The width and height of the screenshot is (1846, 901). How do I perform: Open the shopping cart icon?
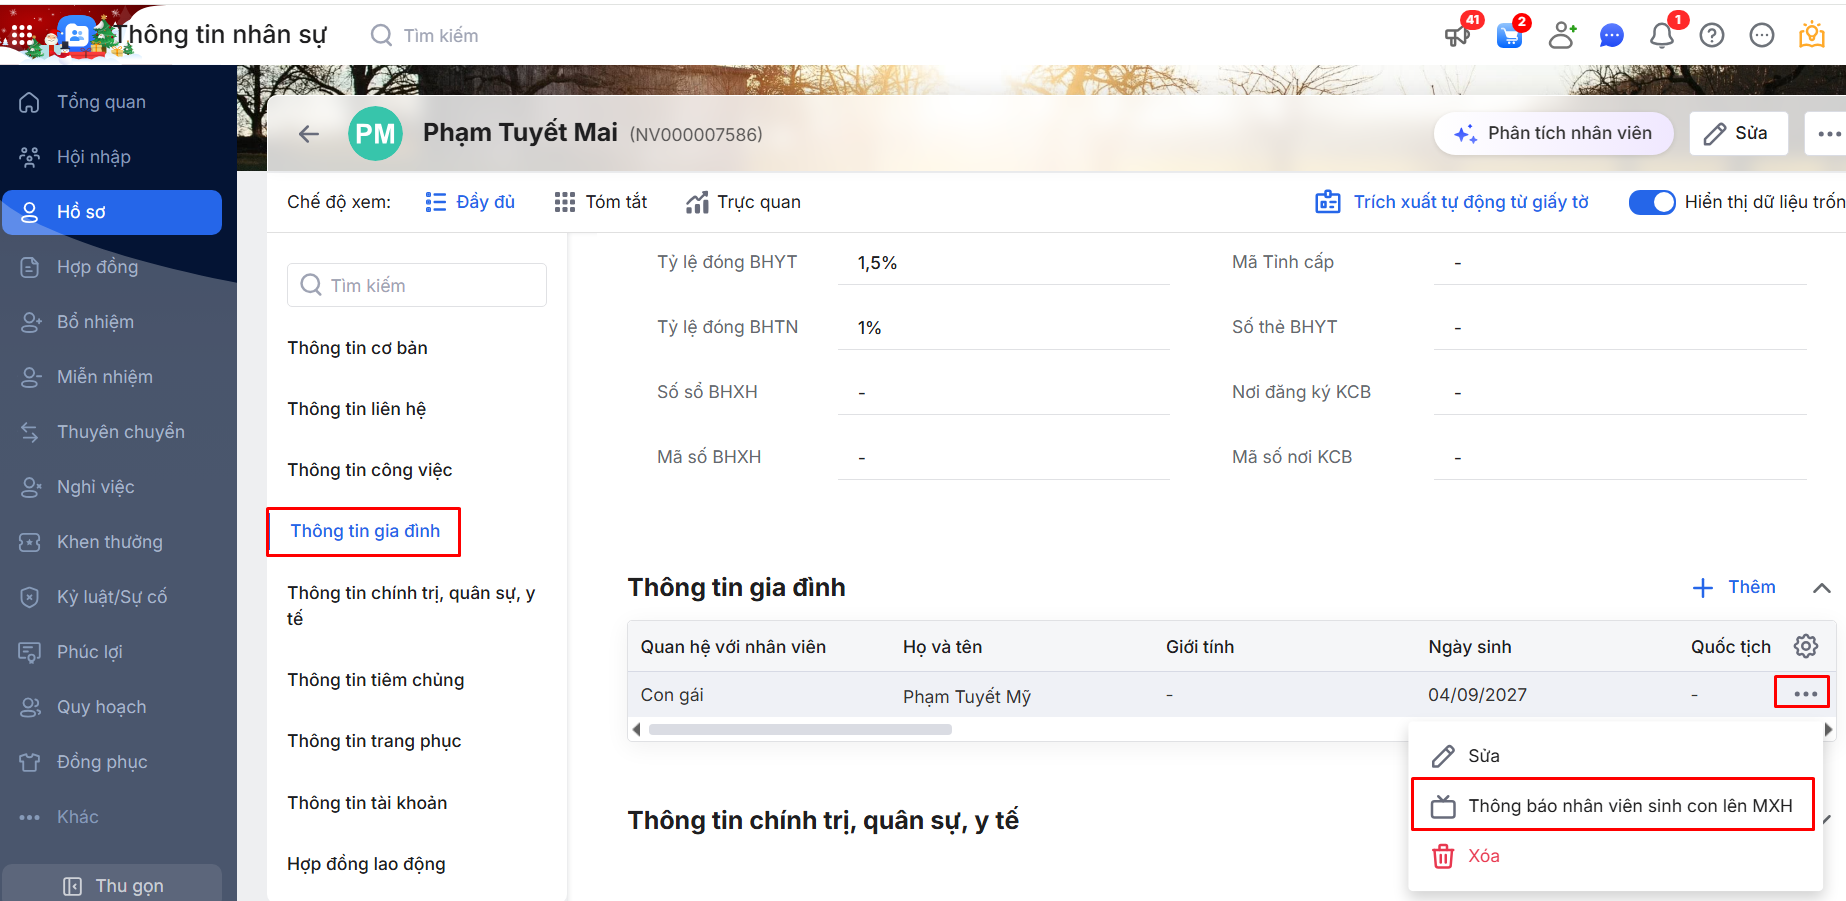tap(1509, 36)
